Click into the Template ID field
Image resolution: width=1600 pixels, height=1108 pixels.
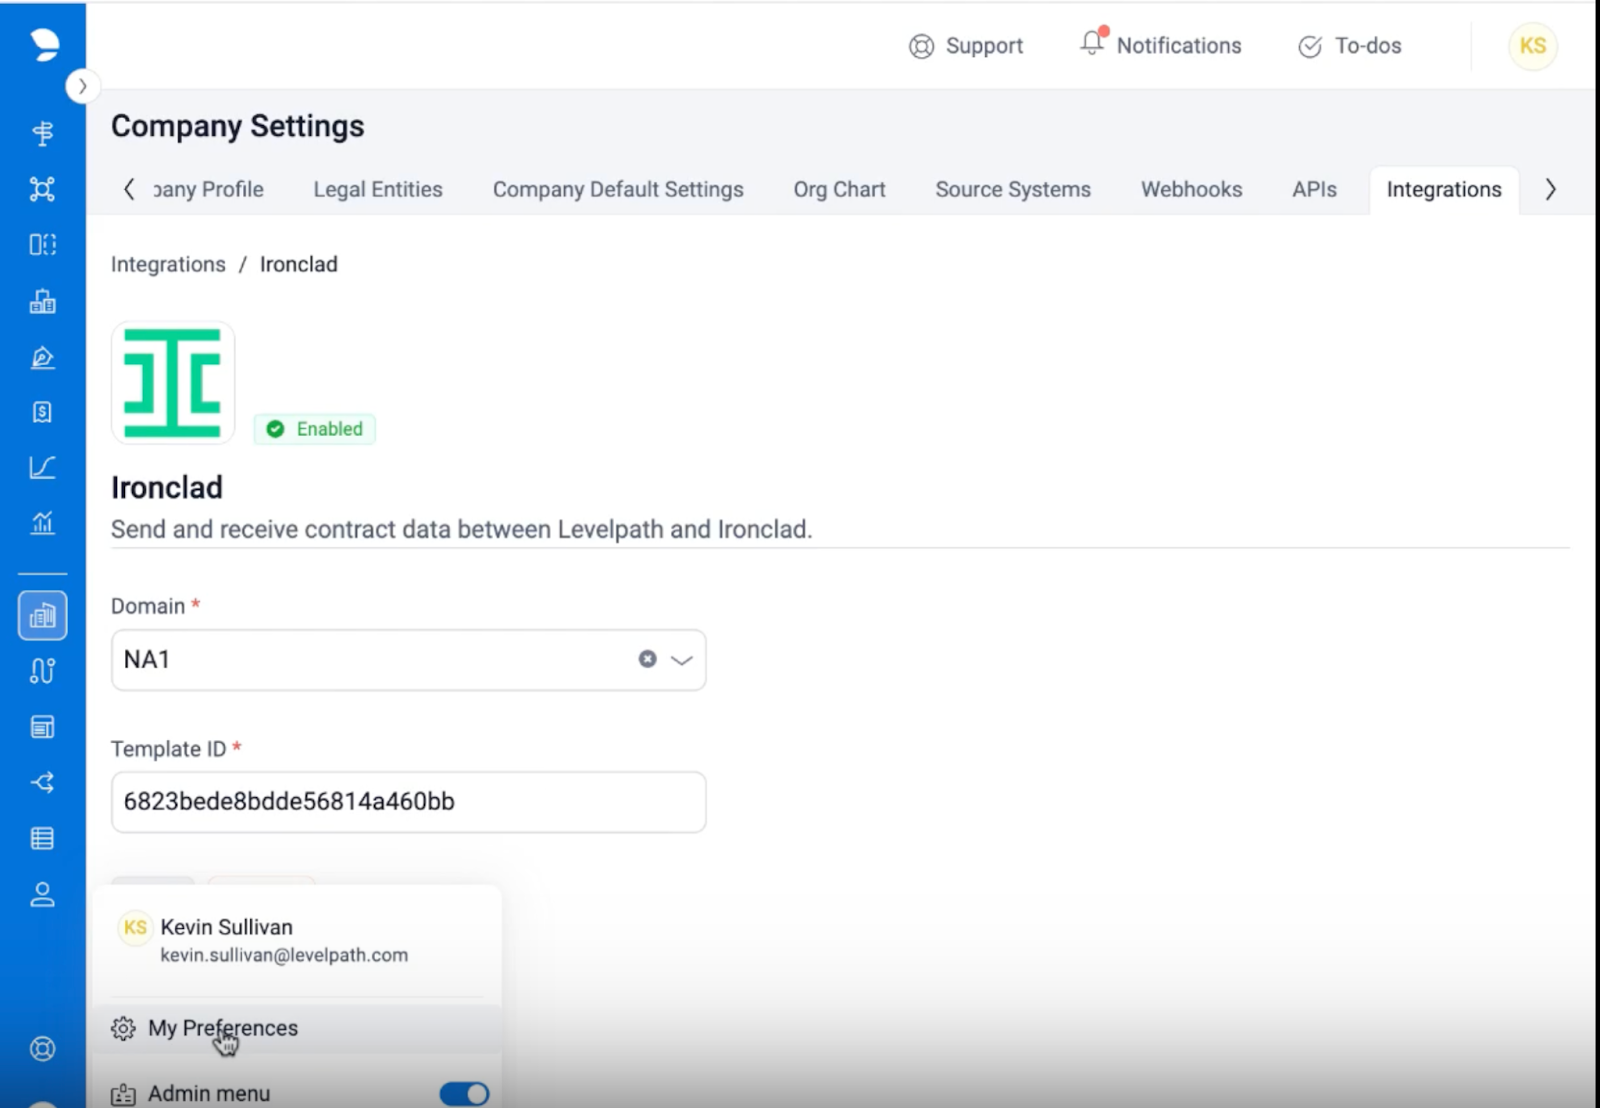[408, 802]
